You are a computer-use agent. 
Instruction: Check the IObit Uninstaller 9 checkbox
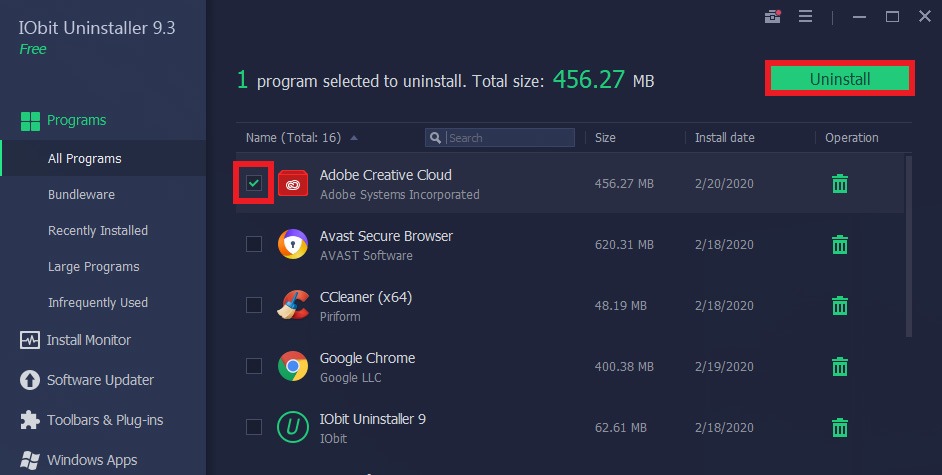[x=254, y=427]
